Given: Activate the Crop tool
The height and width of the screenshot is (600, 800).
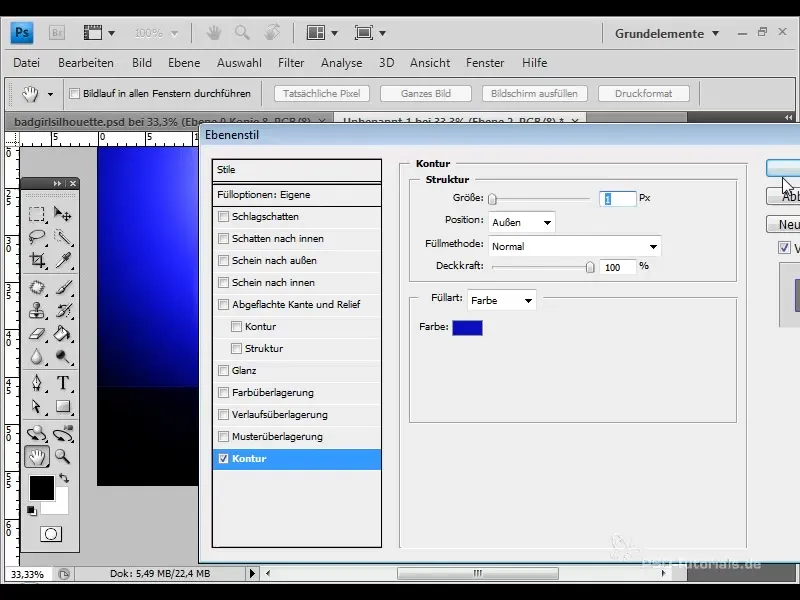Looking at the screenshot, I should pos(37,260).
